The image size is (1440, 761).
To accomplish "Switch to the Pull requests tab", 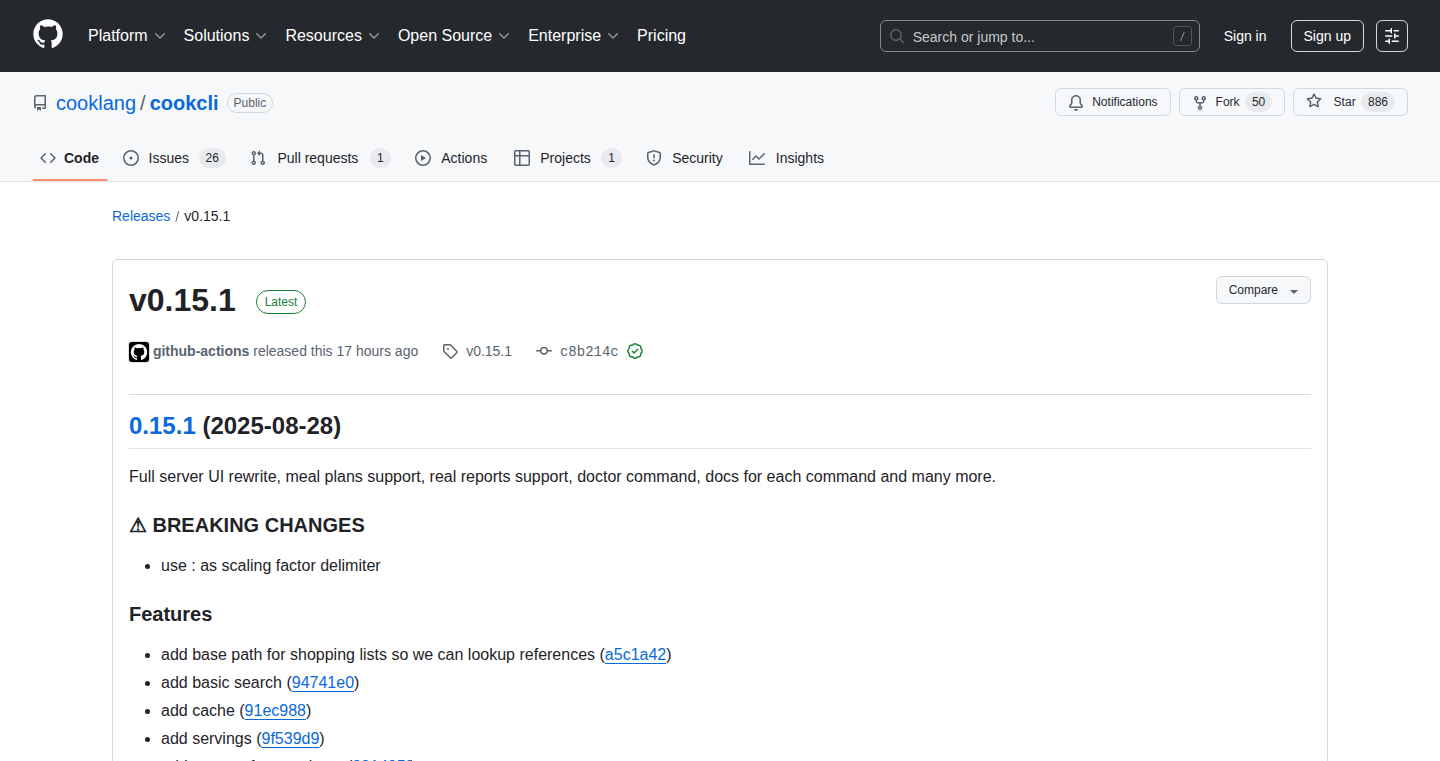I will click(320, 158).
